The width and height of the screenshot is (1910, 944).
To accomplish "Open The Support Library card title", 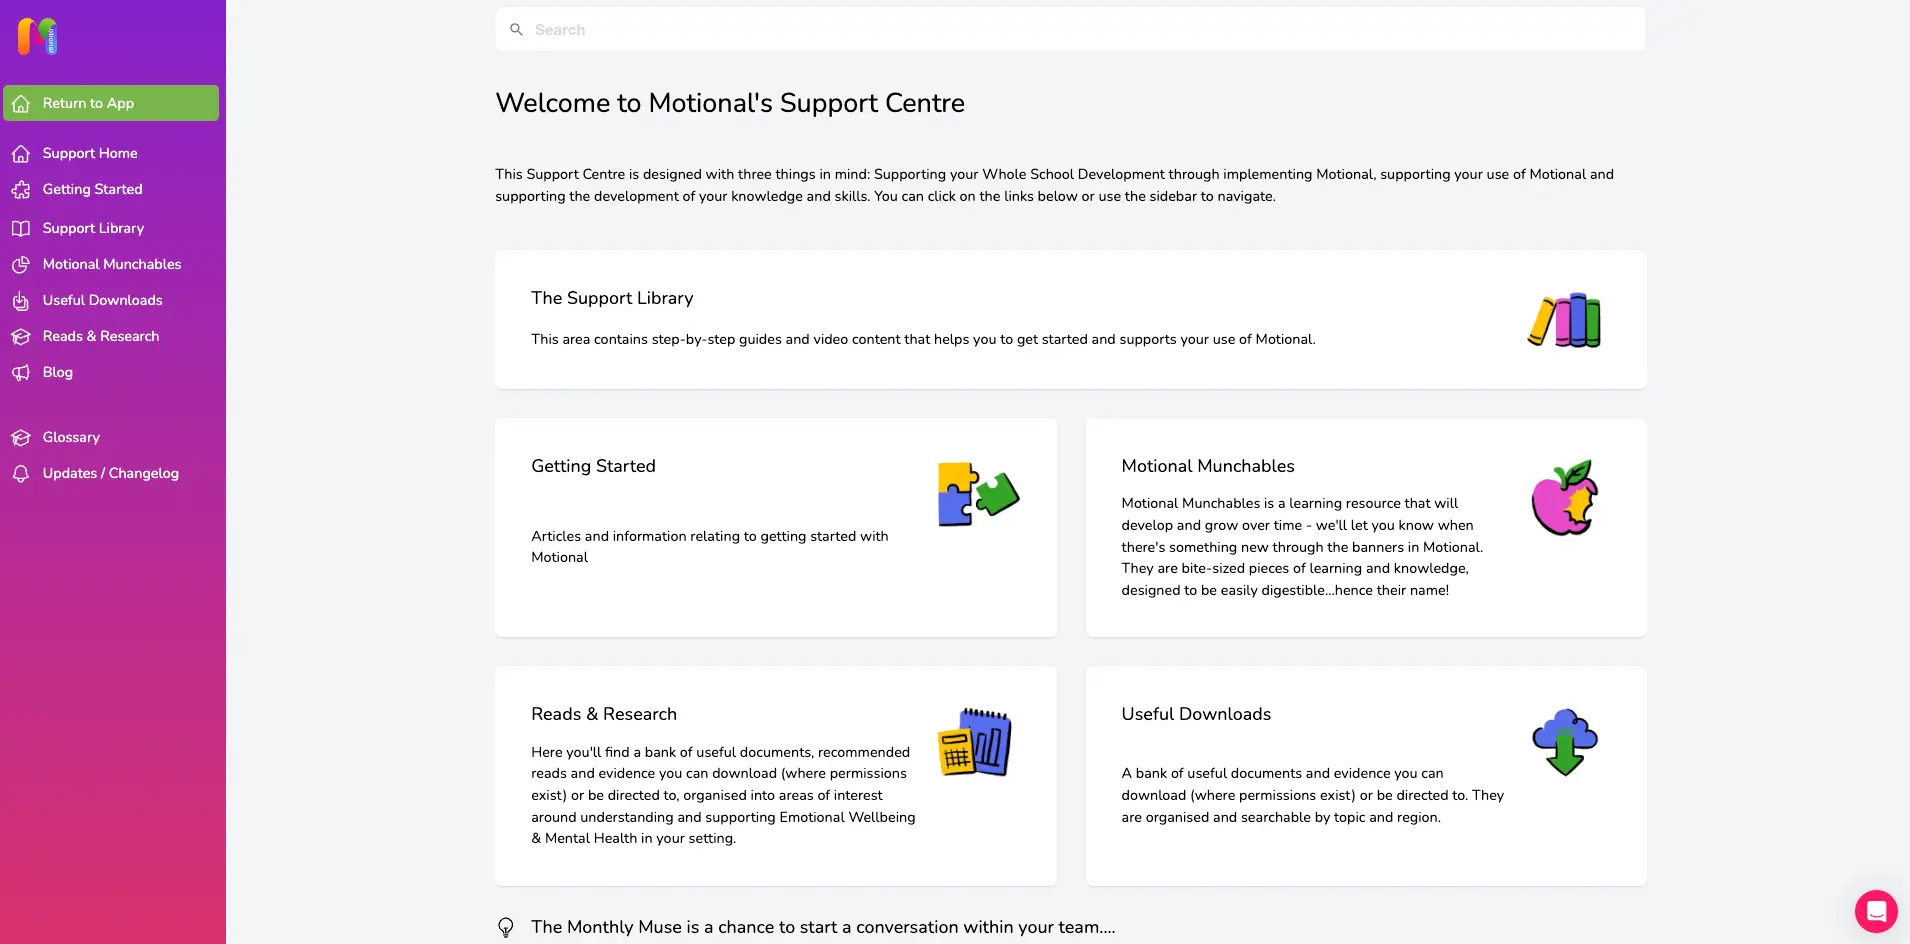I will (x=612, y=298).
